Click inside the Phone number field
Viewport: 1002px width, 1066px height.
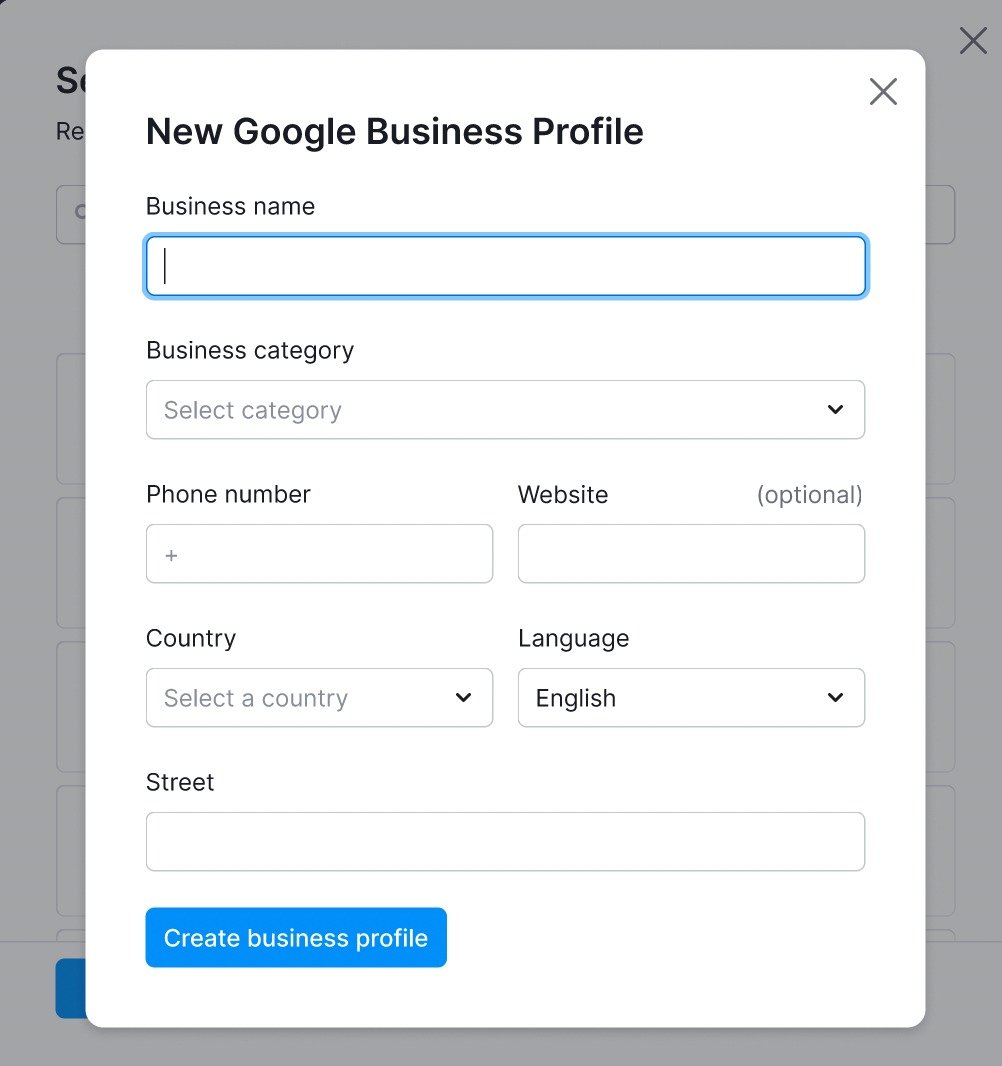point(319,554)
